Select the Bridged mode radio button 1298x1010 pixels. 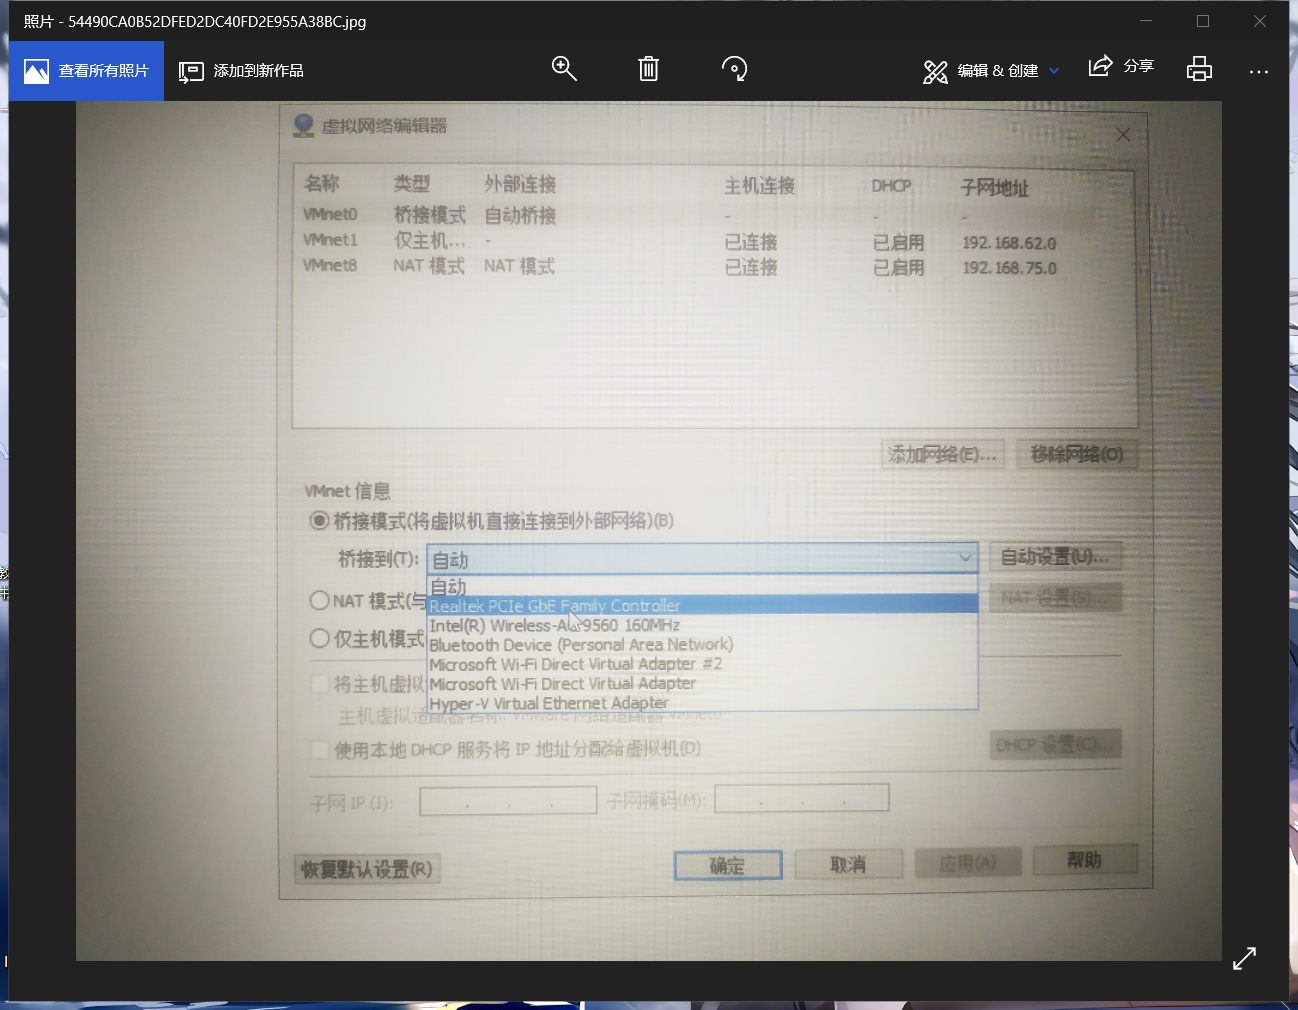(319, 520)
